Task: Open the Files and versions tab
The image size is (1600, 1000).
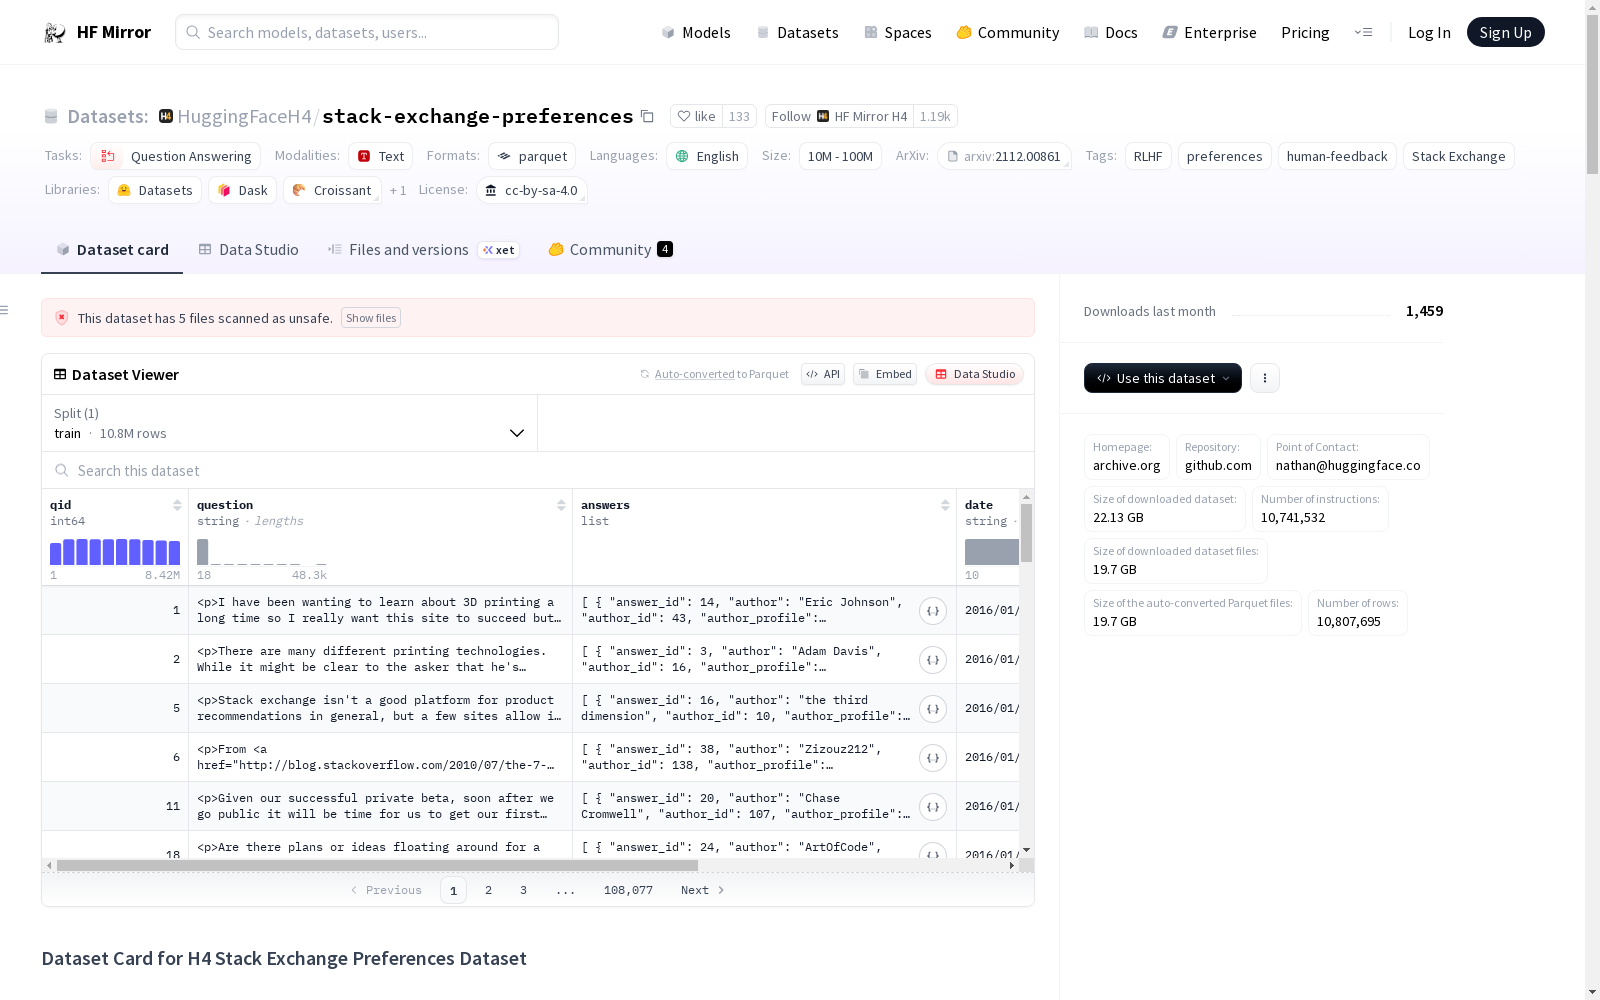Action: (x=423, y=250)
